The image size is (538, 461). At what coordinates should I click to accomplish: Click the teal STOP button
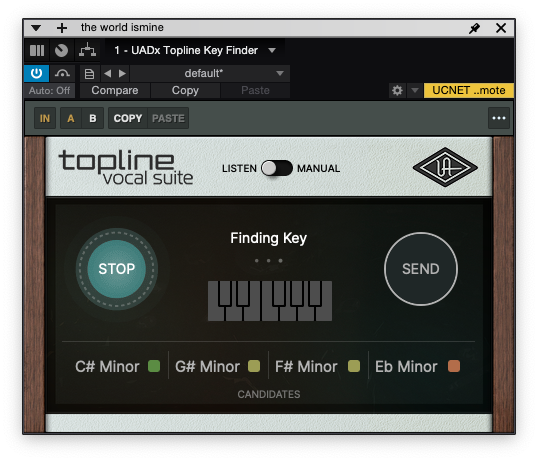(117, 269)
